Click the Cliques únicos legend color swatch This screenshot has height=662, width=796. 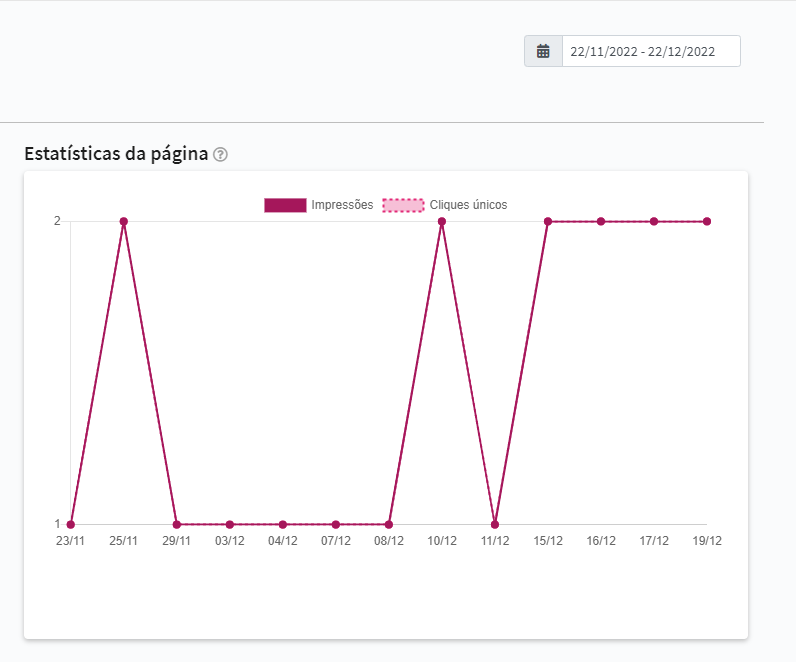tap(403, 205)
